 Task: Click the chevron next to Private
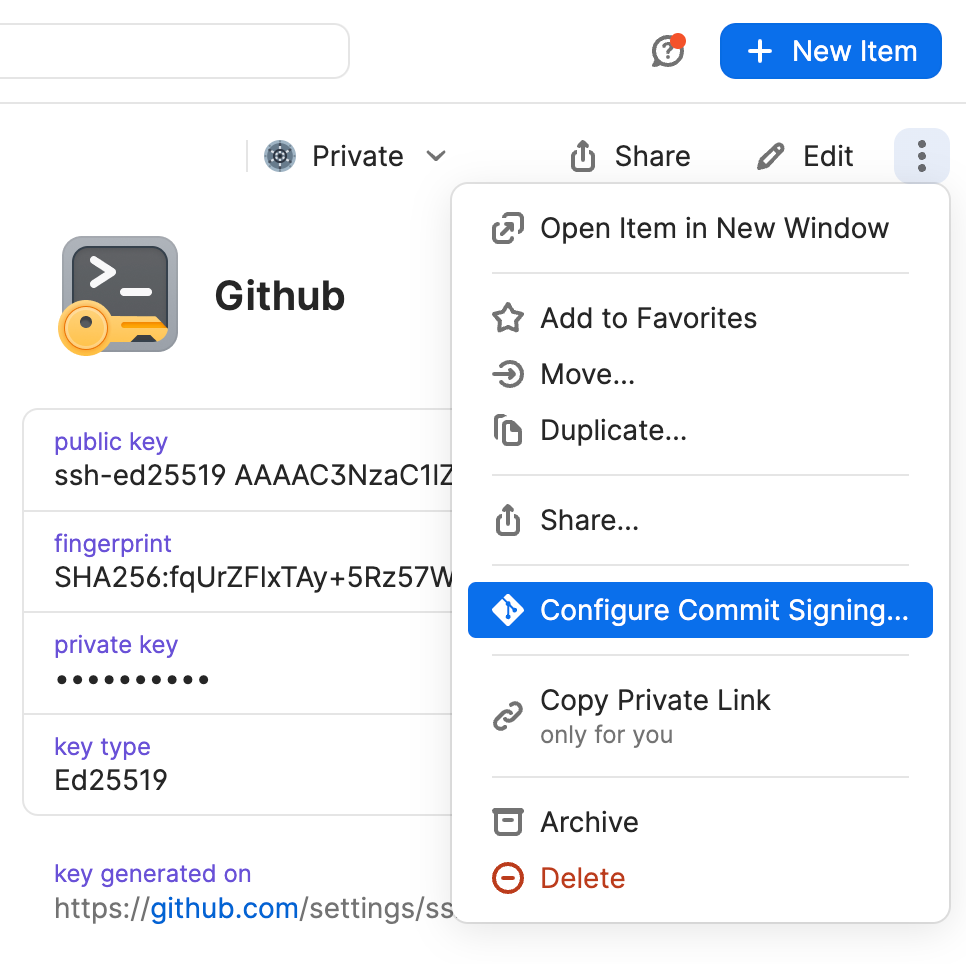click(437, 156)
